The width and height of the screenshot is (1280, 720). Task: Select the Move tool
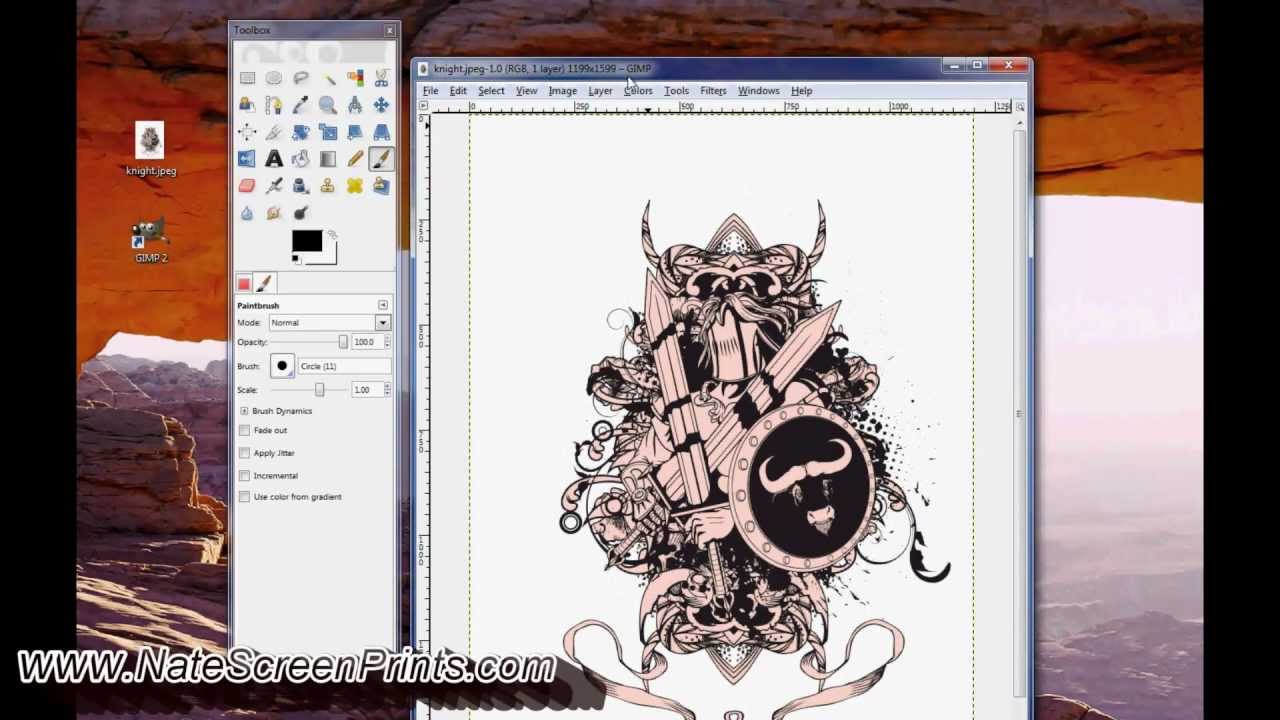381,105
